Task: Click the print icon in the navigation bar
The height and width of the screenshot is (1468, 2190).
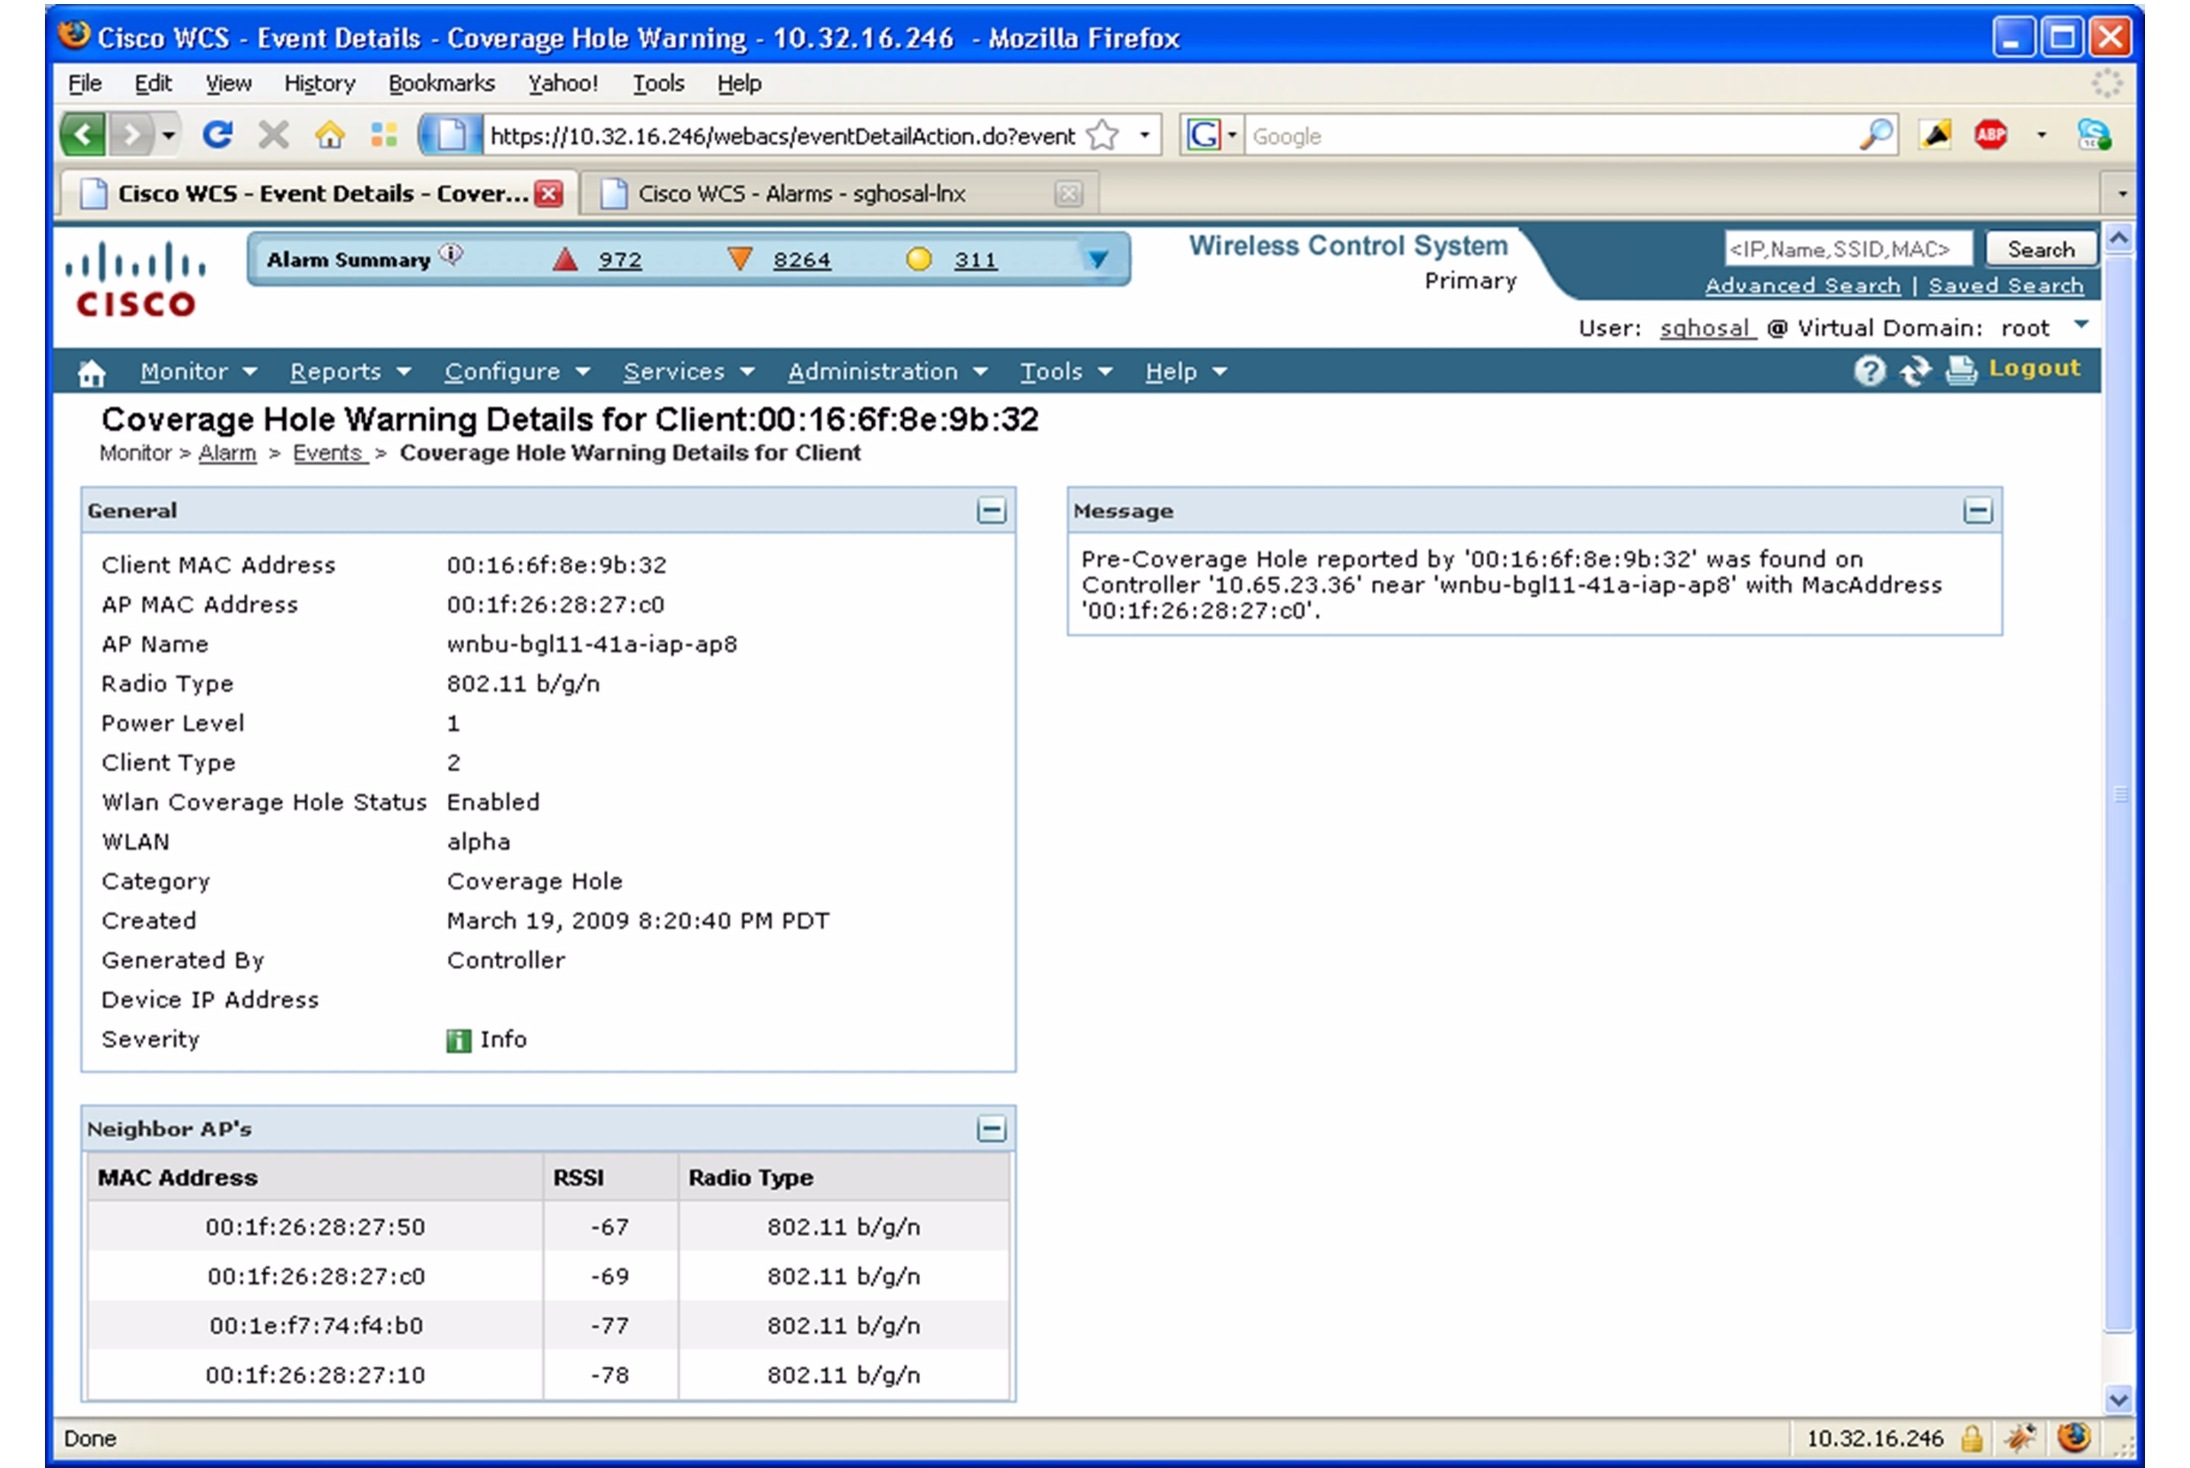Action: point(1960,370)
